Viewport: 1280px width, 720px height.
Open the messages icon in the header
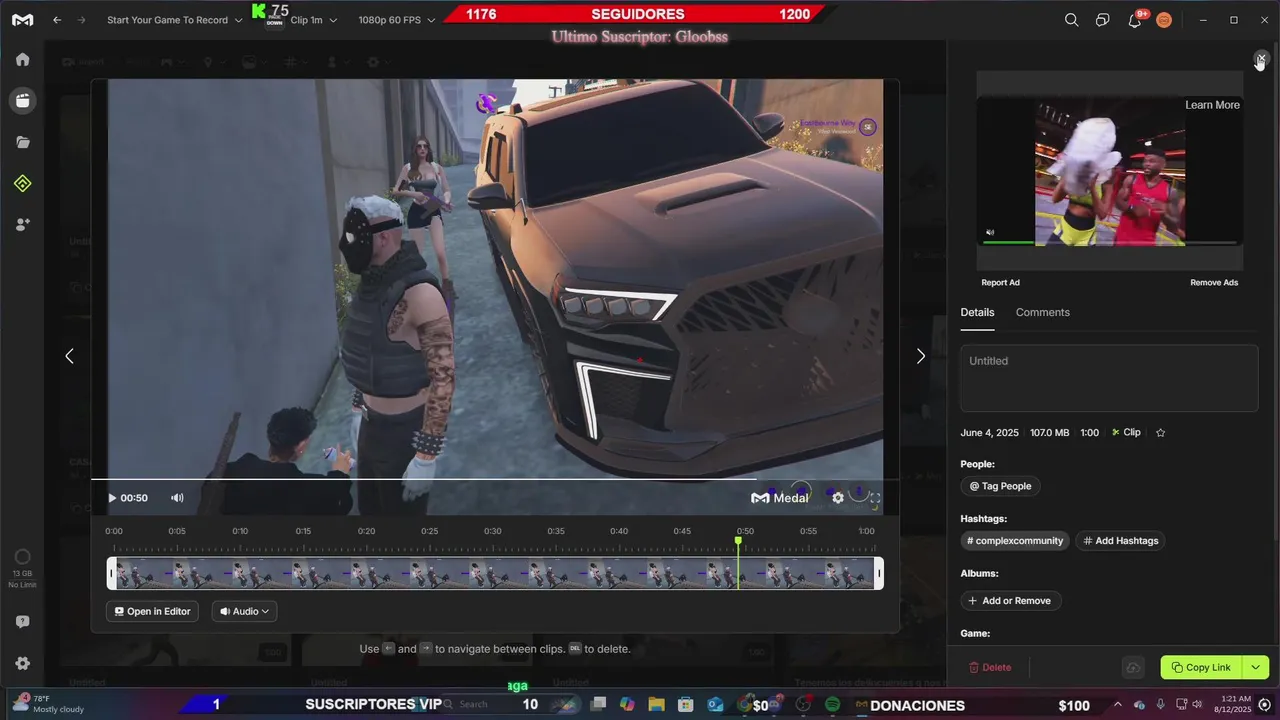[1102, 20]
